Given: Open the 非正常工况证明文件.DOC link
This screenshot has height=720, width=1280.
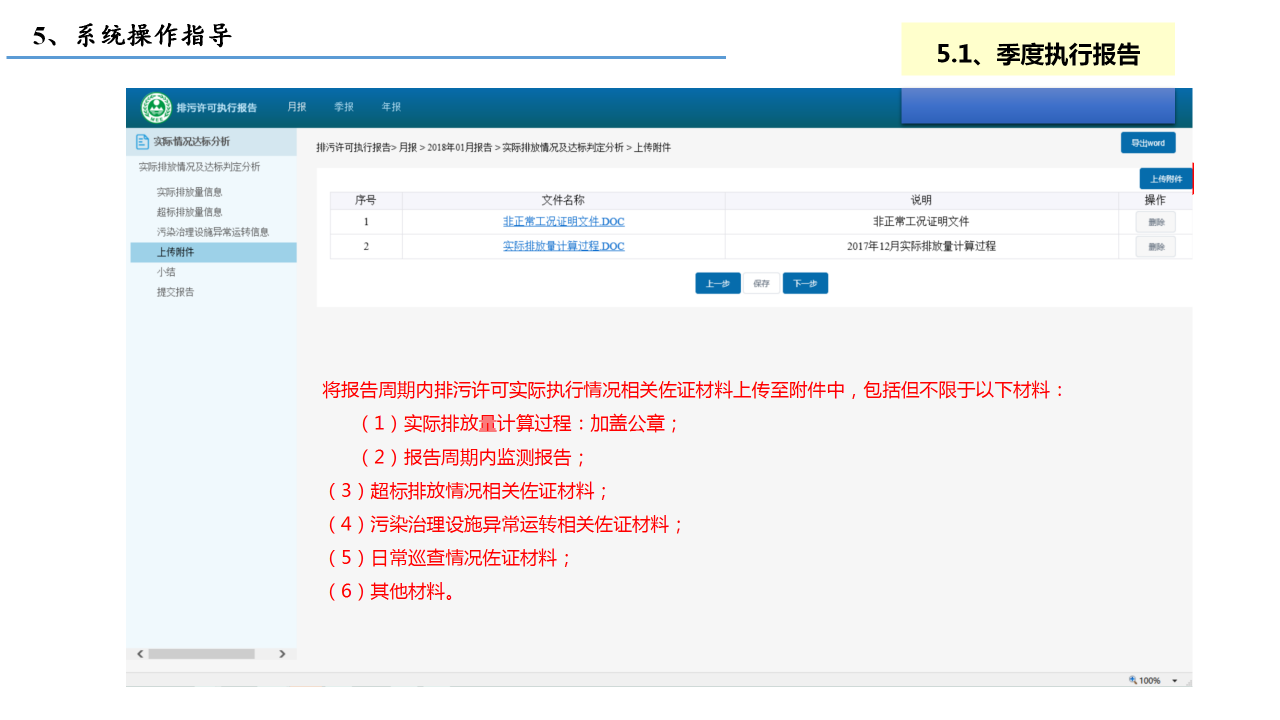Looking at the screenshot, I should coord(563,222).
